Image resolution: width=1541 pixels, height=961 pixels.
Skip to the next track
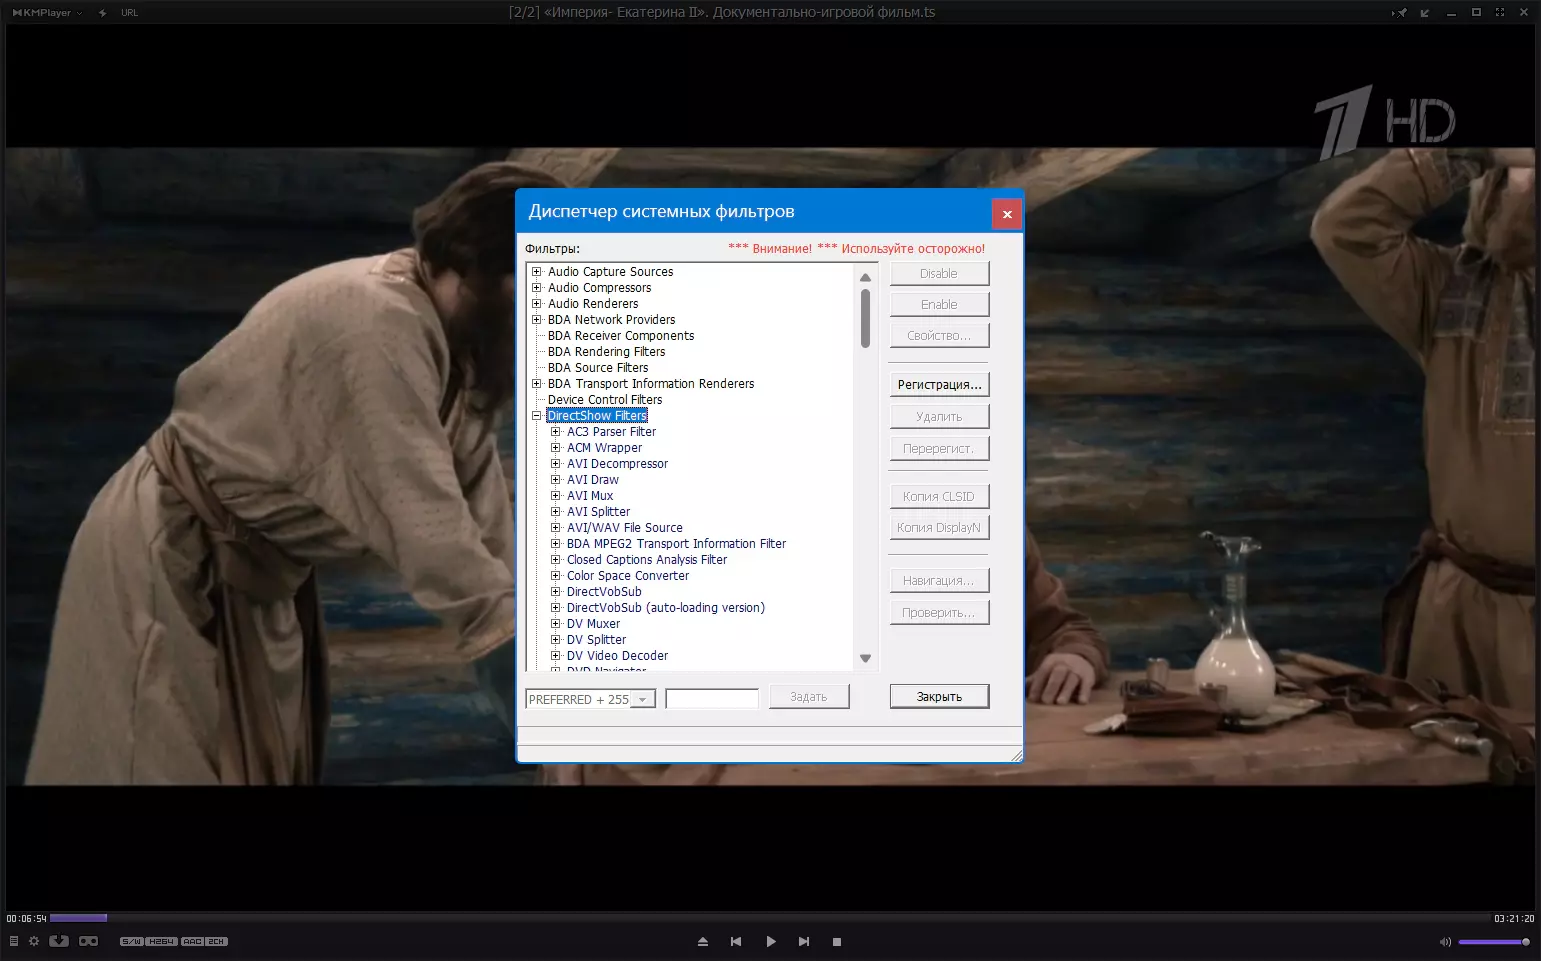(x=804, y=941)
